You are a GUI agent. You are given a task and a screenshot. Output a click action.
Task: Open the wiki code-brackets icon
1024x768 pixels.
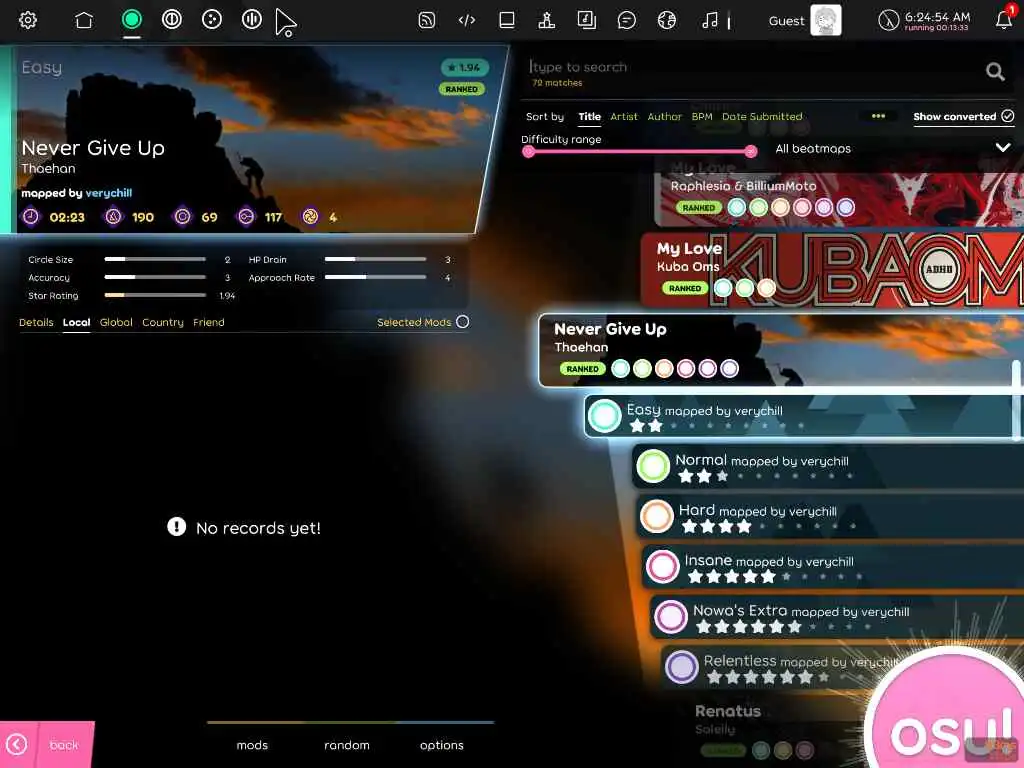(467, 20)
